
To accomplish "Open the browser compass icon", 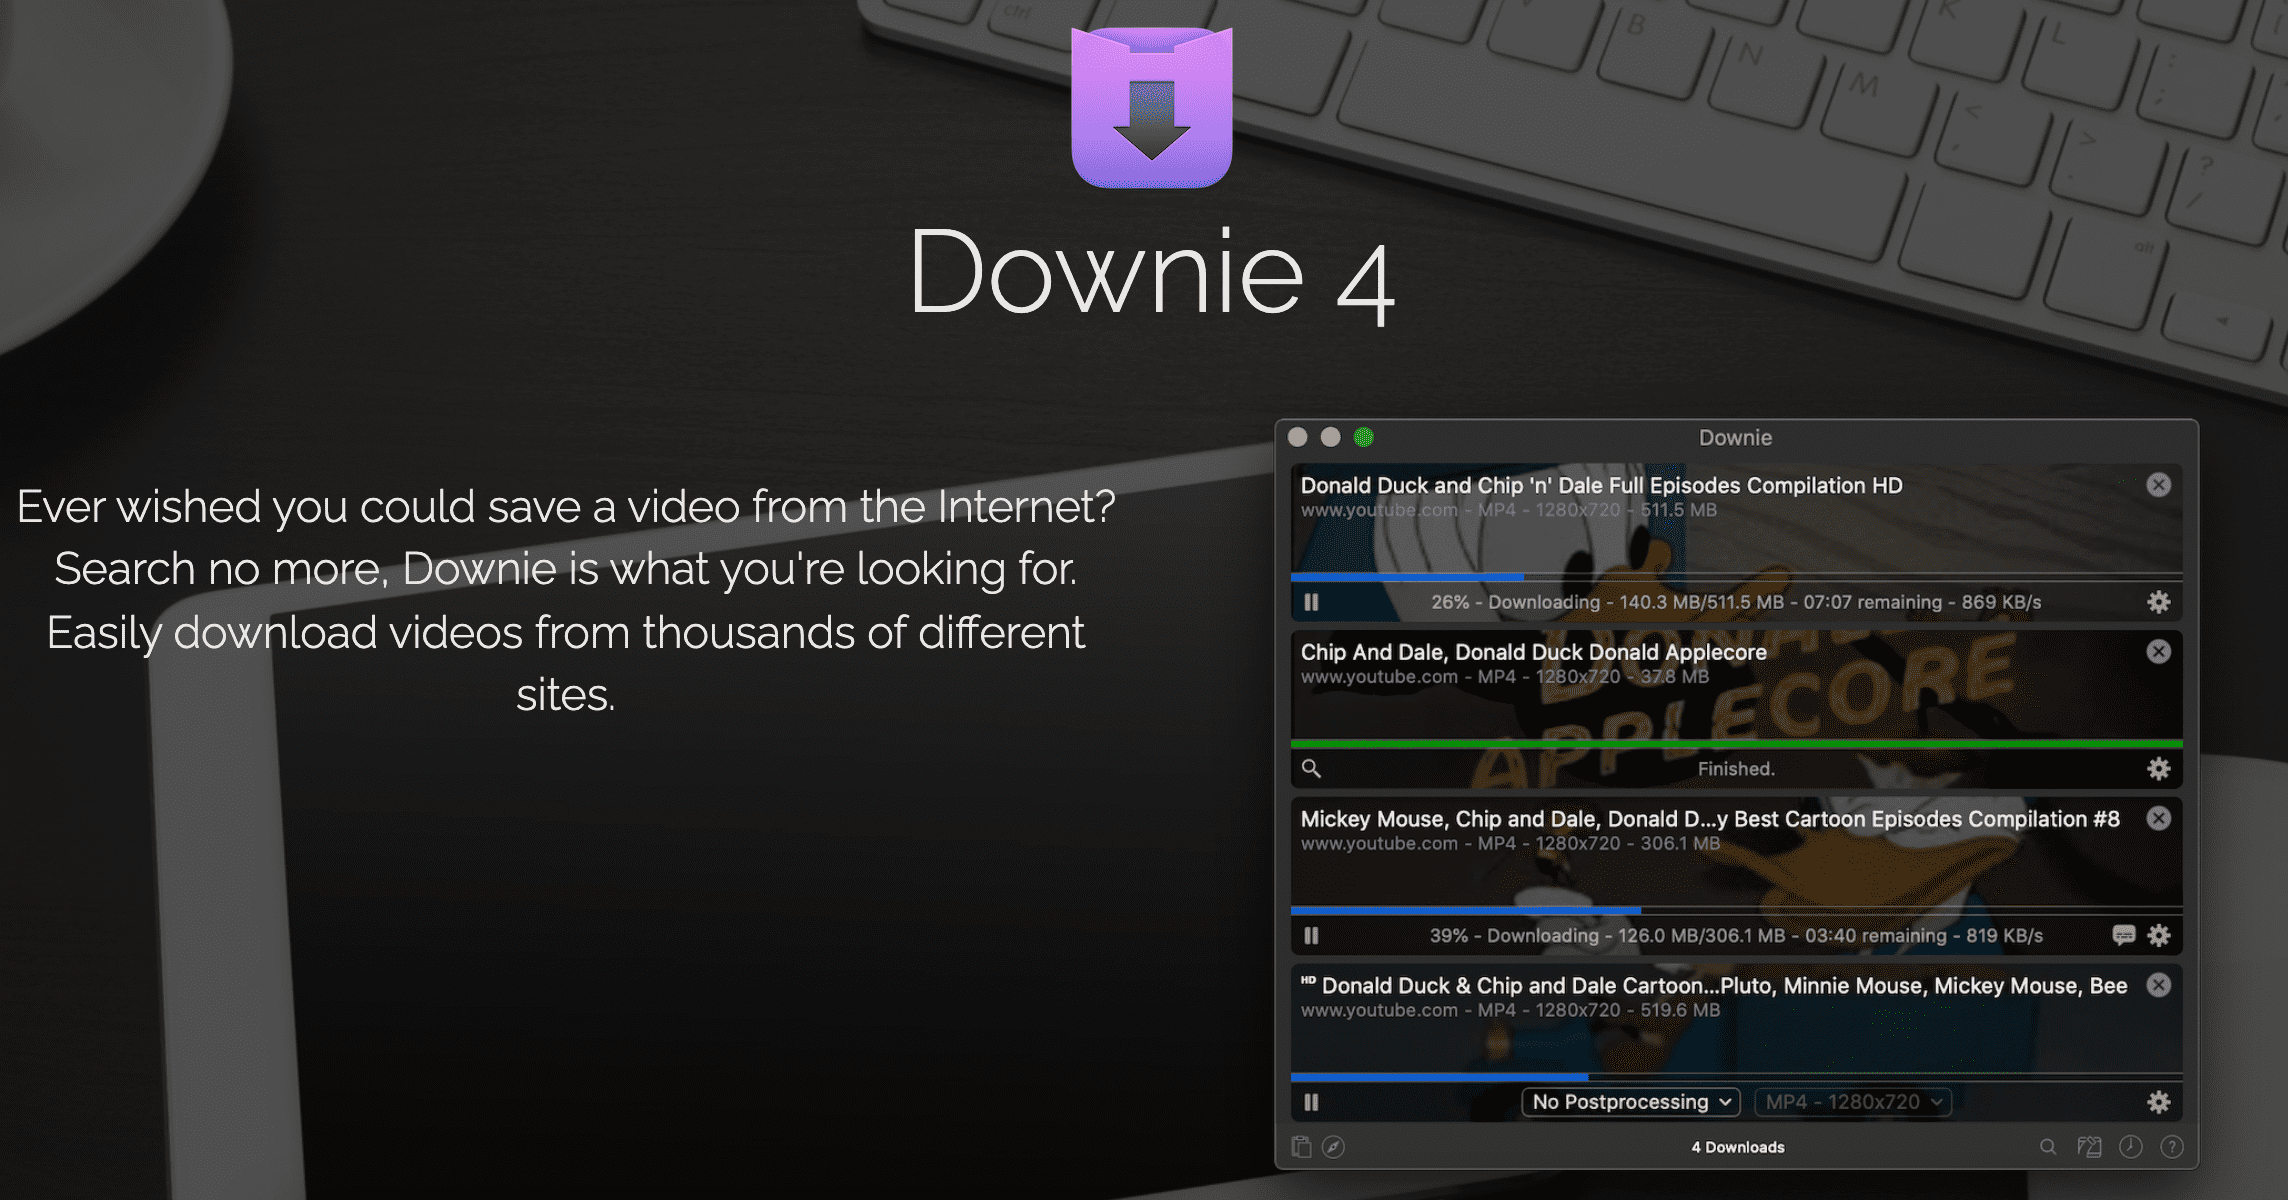I will (x=1333, y=1147).
